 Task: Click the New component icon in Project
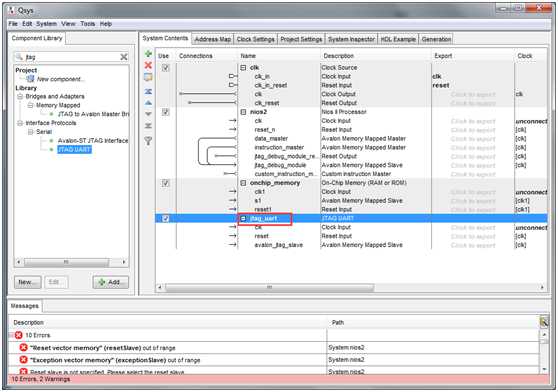click(31, 79)
